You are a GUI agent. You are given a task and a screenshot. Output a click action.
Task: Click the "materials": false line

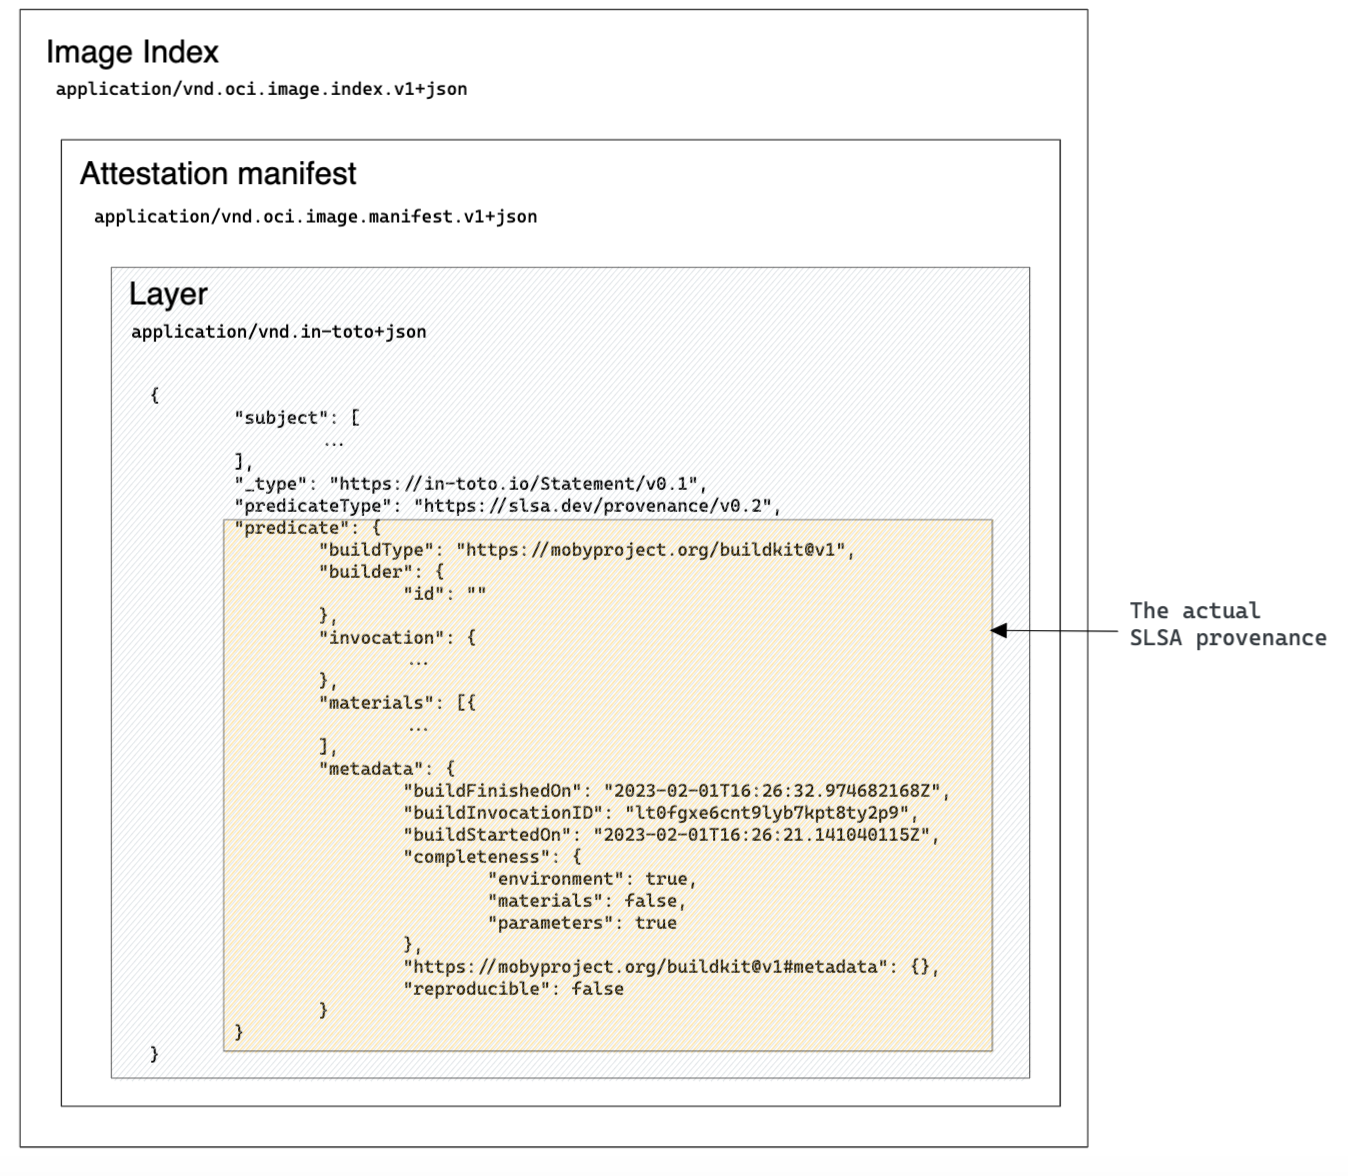coord(587,901)
